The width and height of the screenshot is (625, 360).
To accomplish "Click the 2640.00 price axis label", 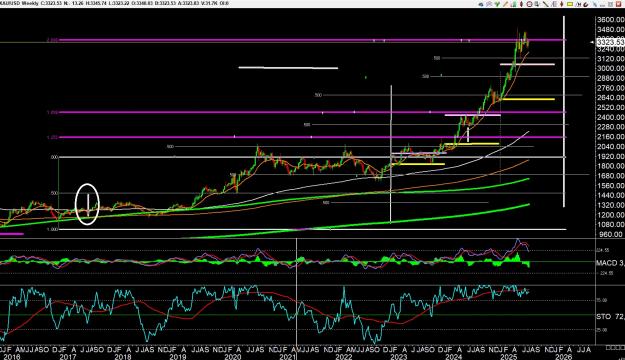I will [x=610, y=98].
